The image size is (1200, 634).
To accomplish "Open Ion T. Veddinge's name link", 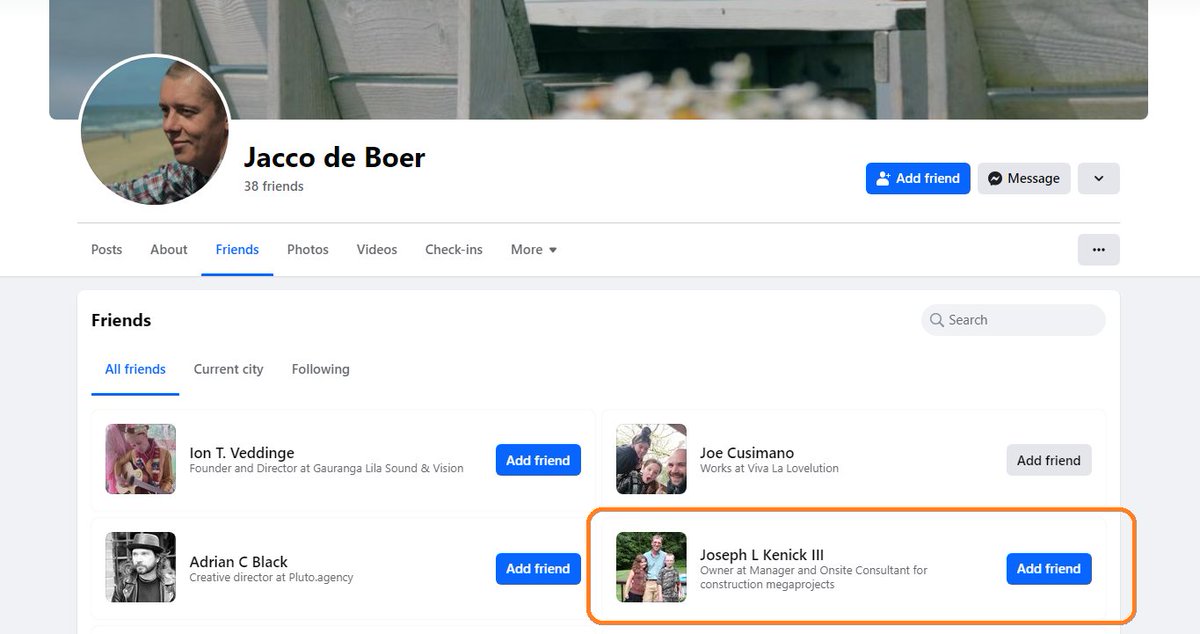I will click(242, 452).
